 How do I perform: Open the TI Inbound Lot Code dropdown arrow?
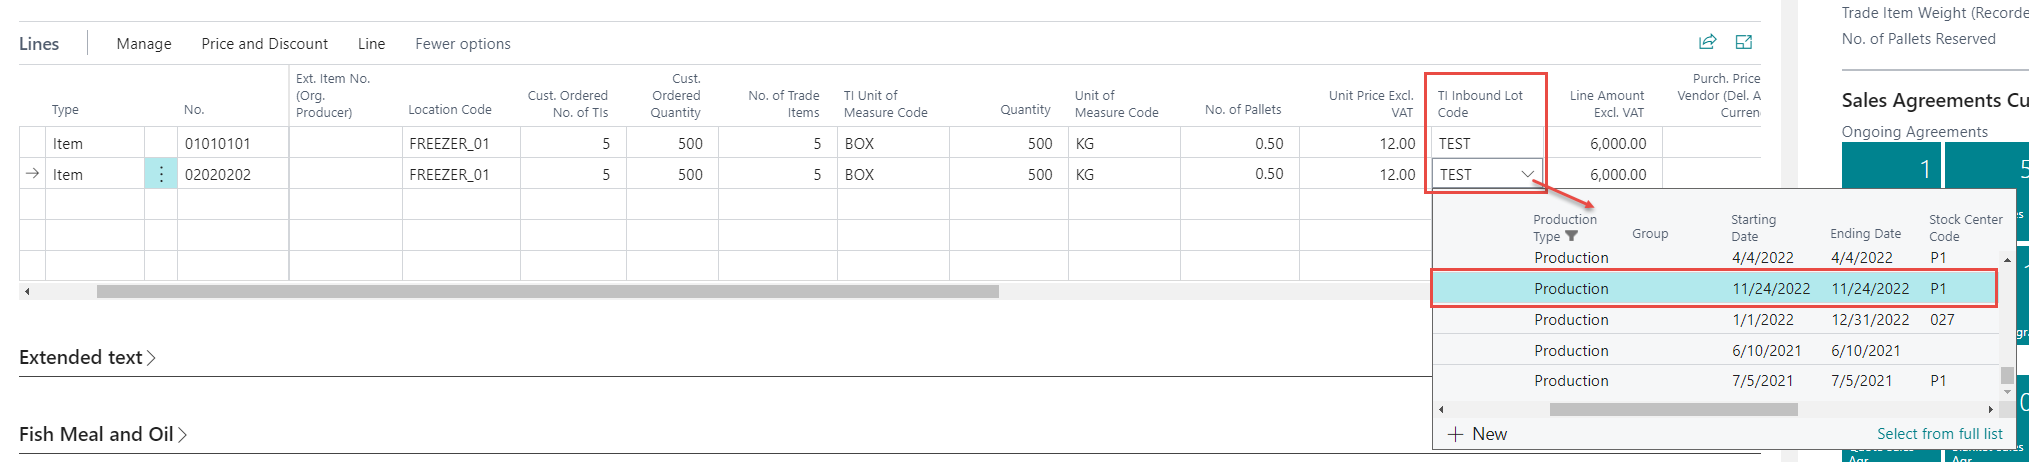pyautogui.click(x=1528, y=174)
